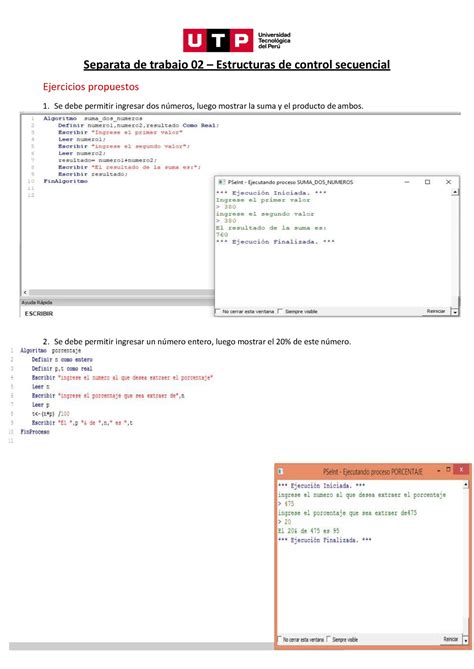Click the PORCENTAJE window title bar text

[x=372, y=471]
